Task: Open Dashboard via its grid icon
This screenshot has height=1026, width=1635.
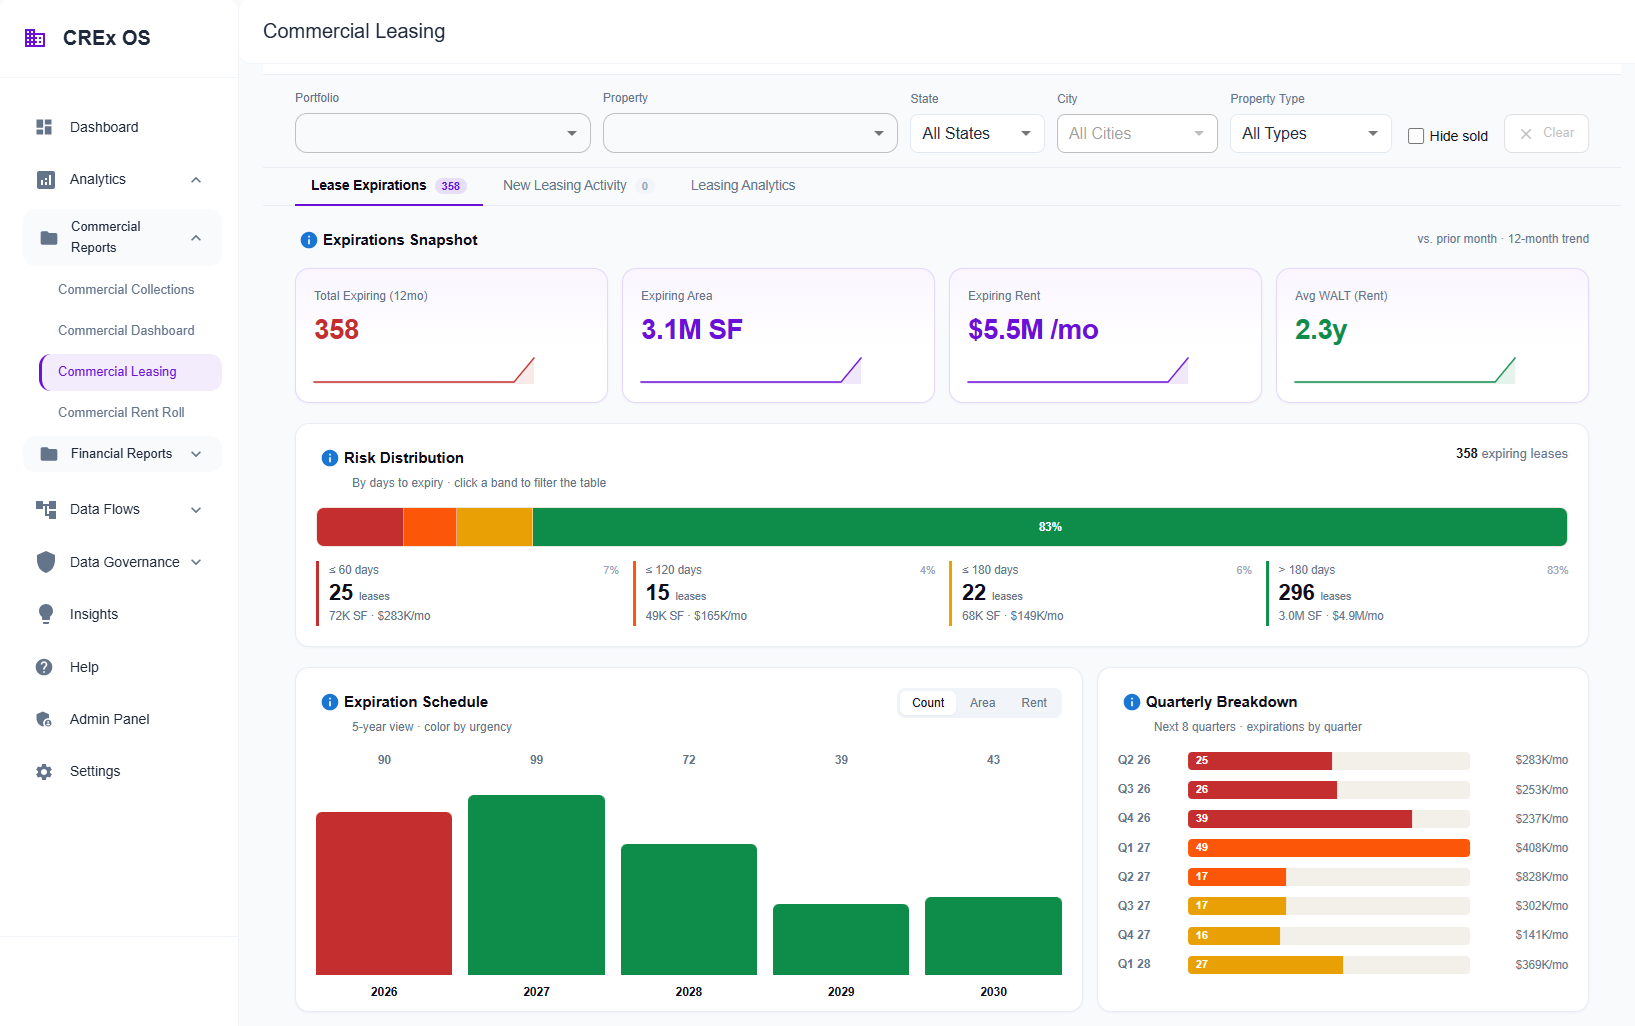Action: point(44,127)
